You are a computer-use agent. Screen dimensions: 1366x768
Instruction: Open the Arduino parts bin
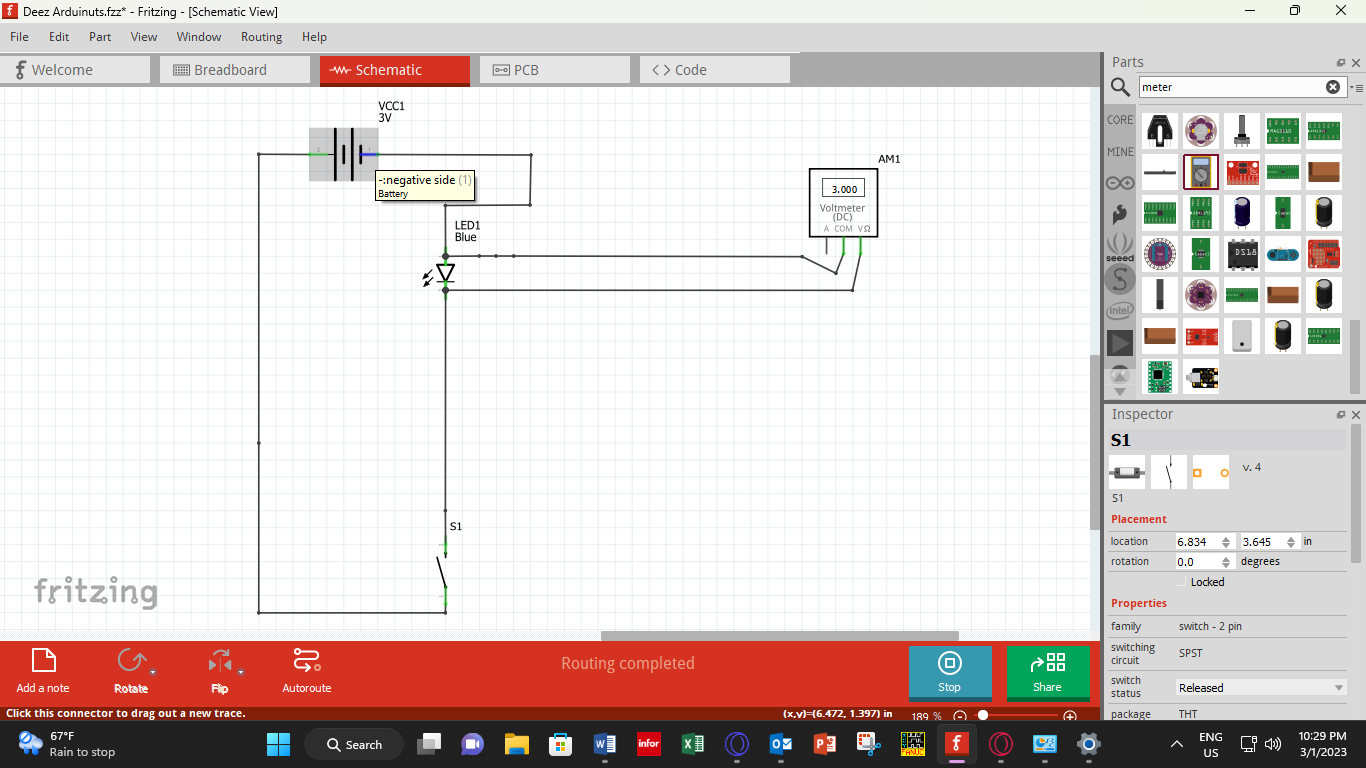click(1119, 181)
